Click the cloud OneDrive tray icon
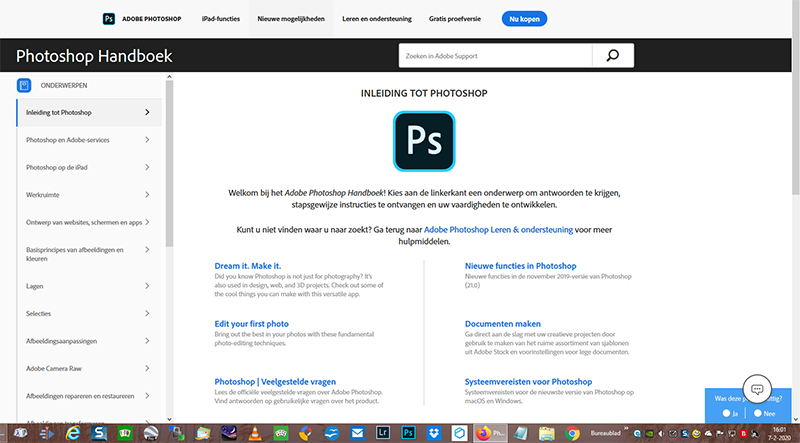 coord(709,433)
